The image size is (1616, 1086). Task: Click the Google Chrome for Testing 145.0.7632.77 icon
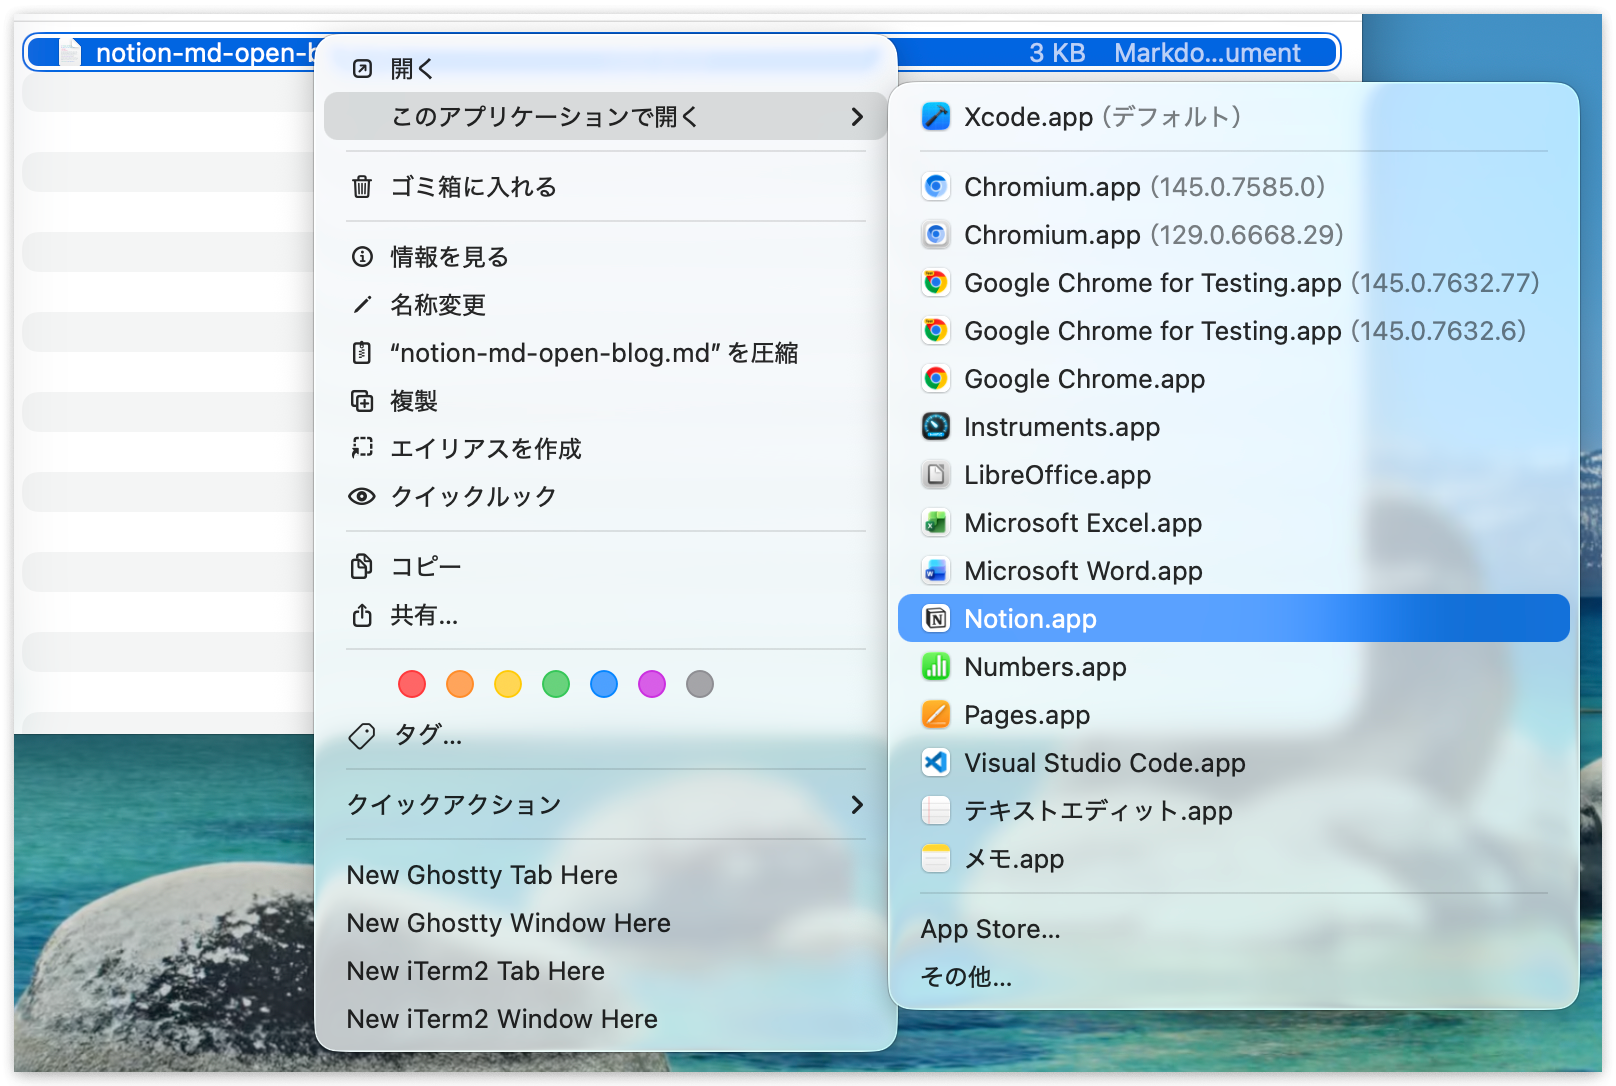(x=936, y=283)
